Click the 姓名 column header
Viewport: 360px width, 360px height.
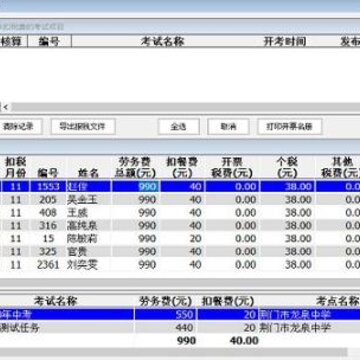(x=88, y=173)
